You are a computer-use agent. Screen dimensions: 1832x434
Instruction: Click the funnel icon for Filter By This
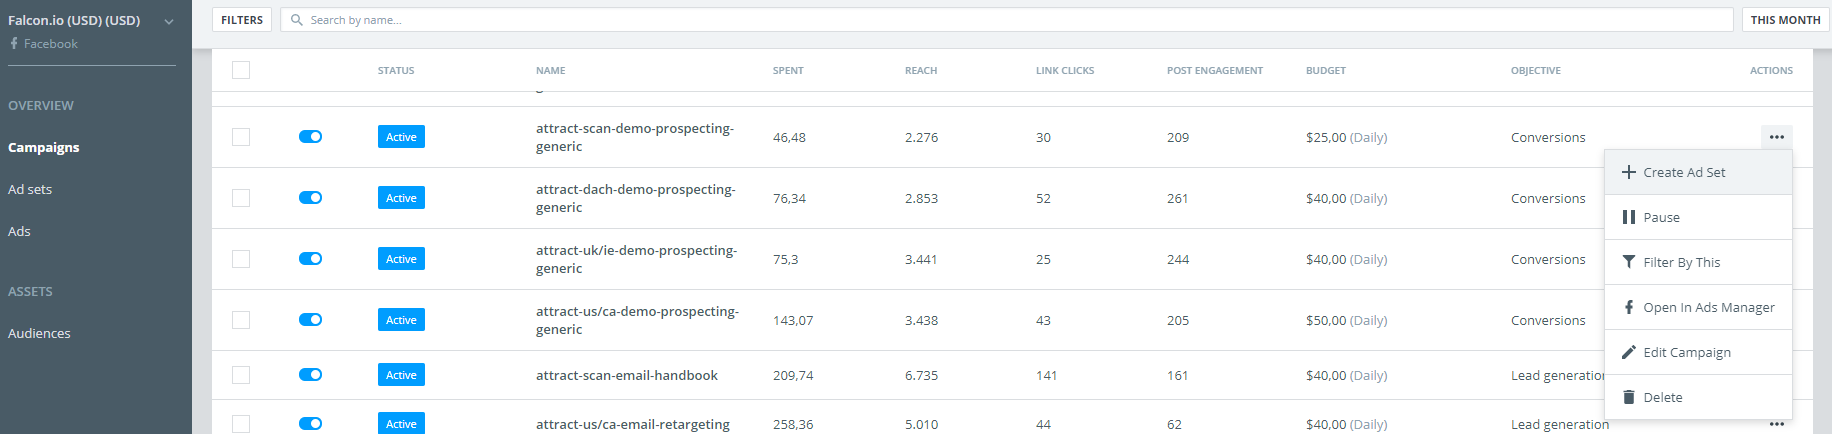pos(1629,262)
